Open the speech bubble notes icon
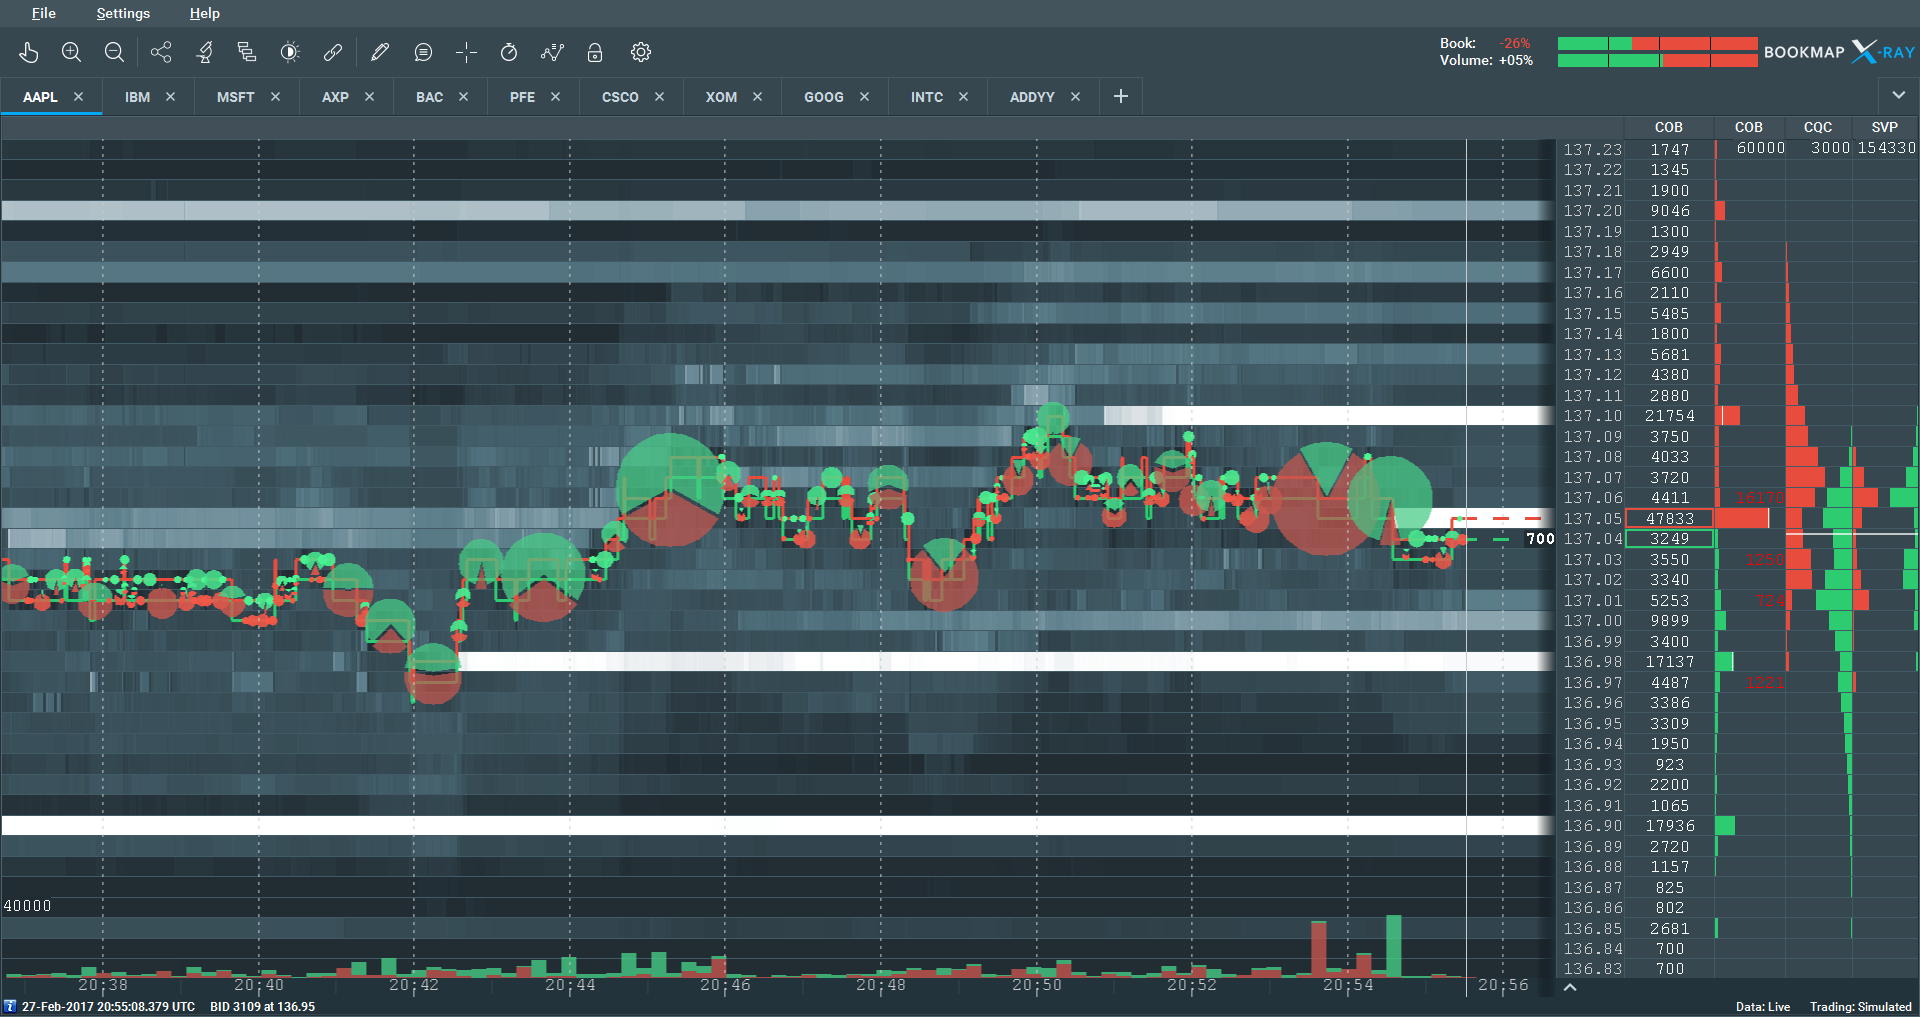This screenshot has height=1017, width=1920. (x=423, y=52)
